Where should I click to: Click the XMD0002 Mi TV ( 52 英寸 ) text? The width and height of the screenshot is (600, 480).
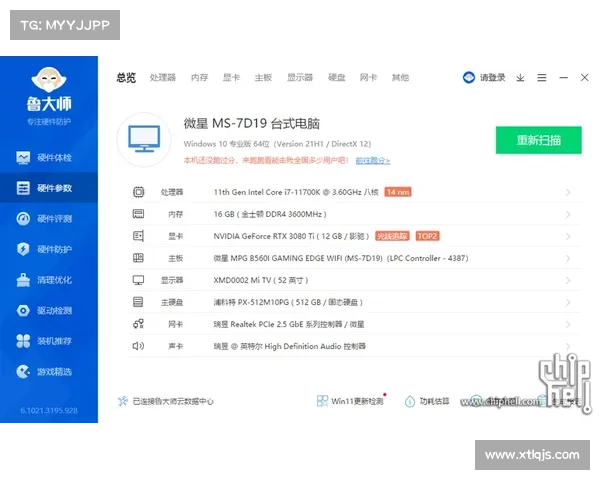click(261, 280)
